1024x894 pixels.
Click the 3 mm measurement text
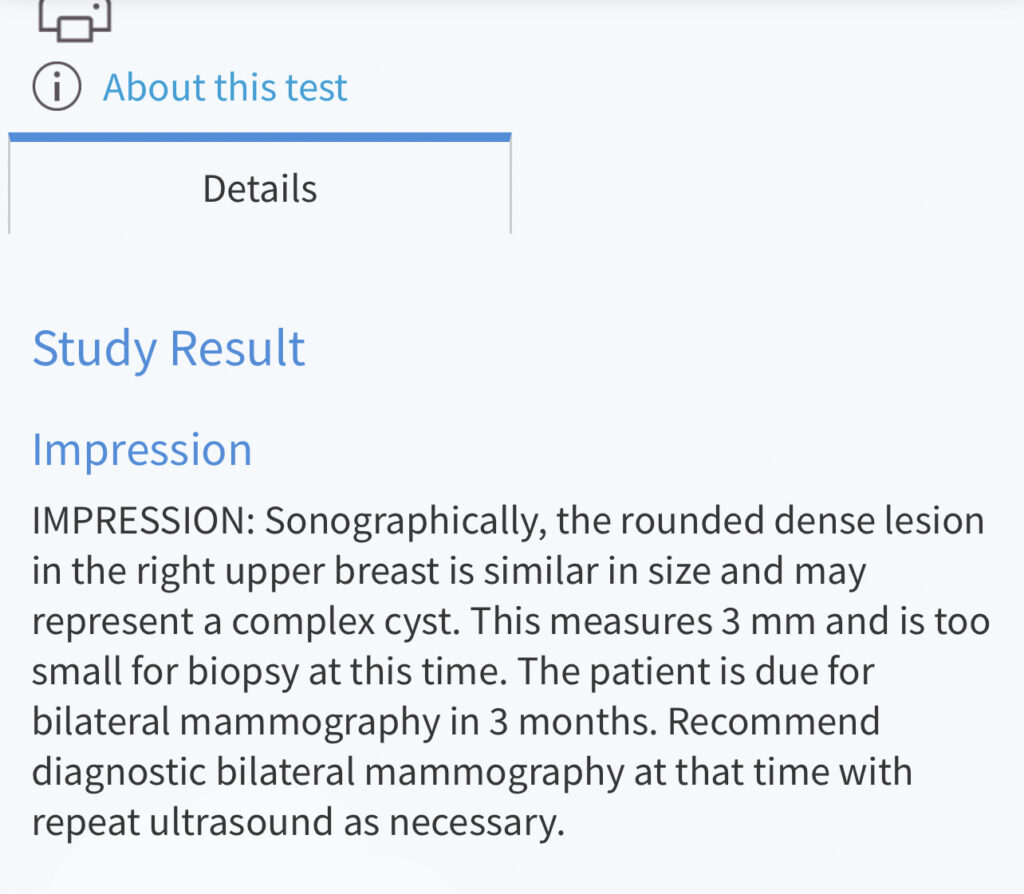(x=768, y=622)
